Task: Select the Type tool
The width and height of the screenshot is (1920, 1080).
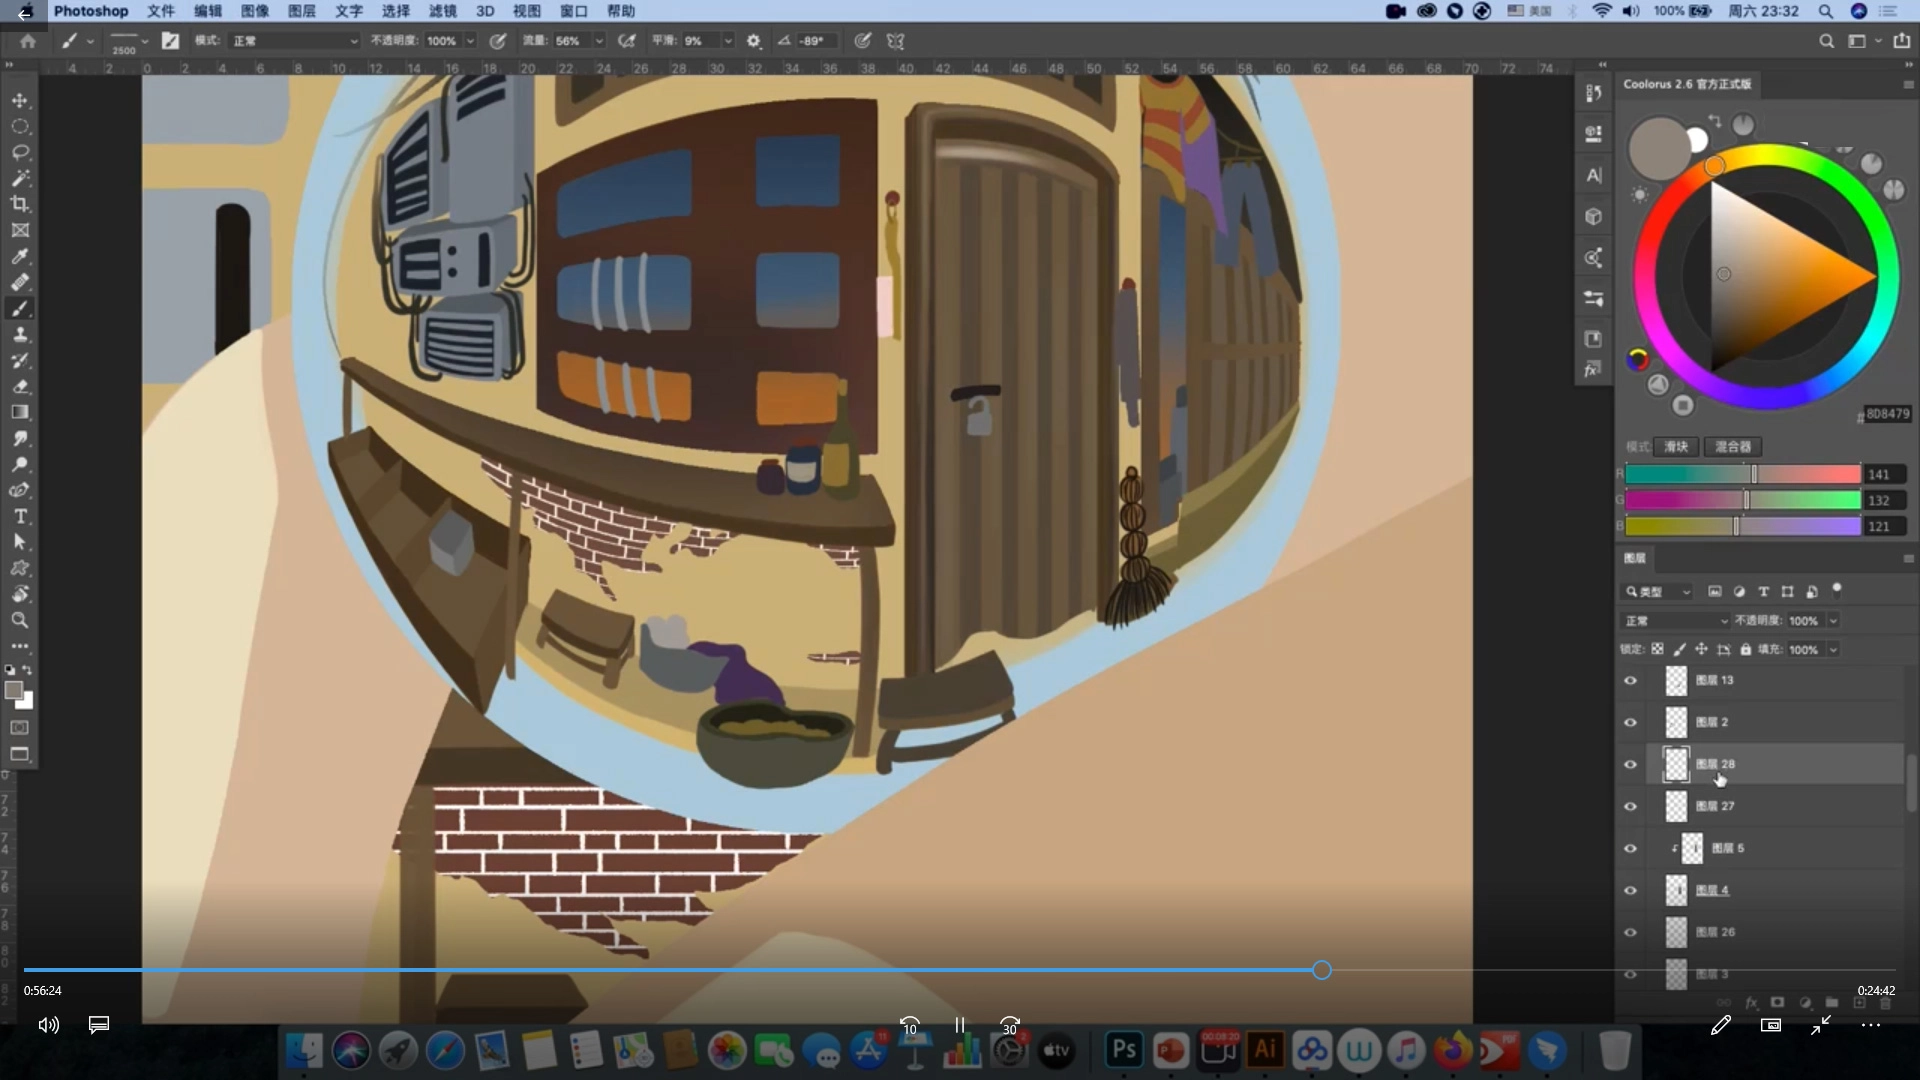Action: coord(20,516)
